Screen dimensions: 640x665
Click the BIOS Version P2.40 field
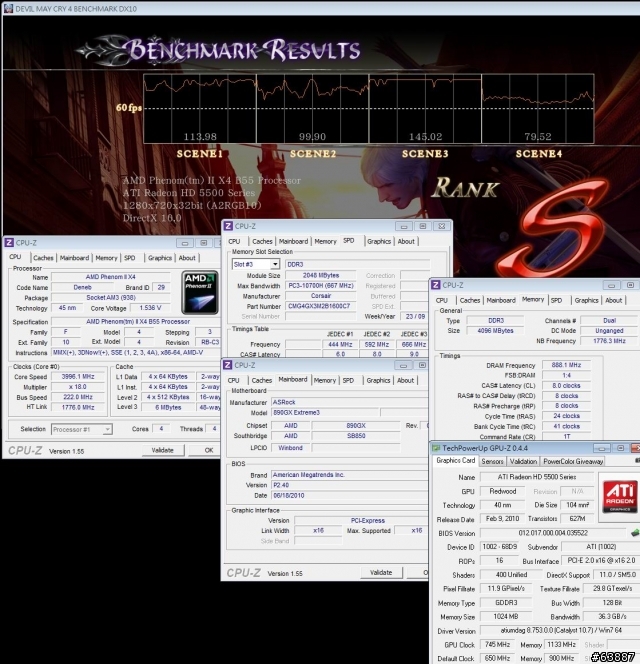tap(349, 485)
